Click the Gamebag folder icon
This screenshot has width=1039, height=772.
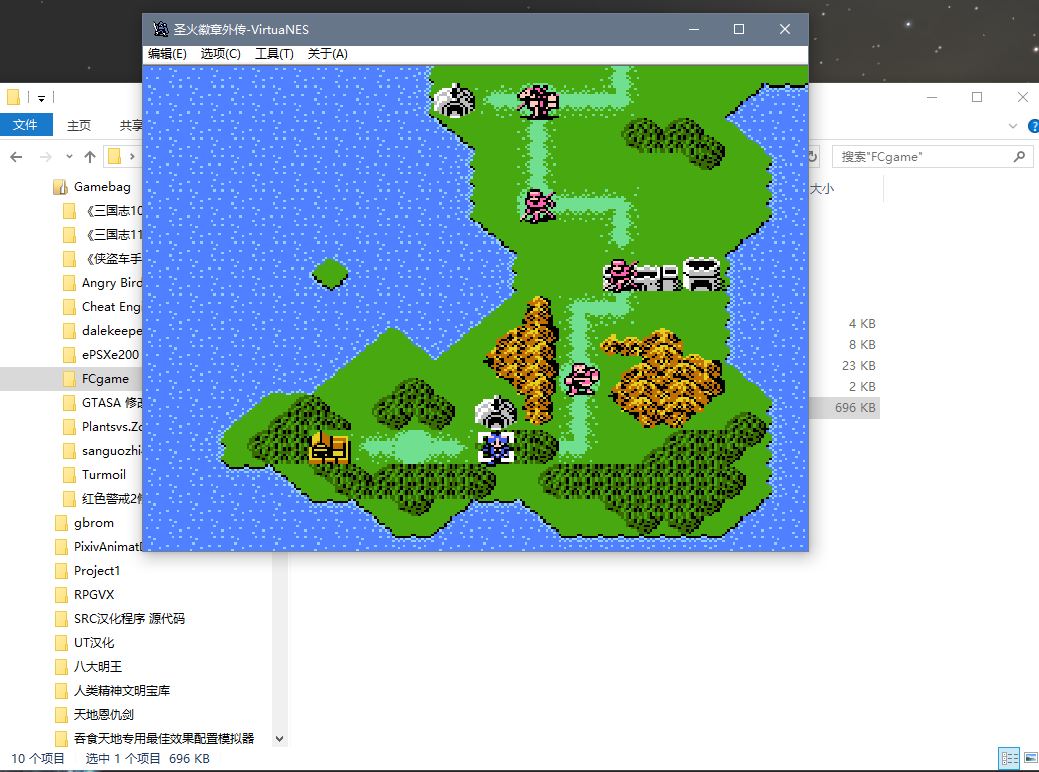tap(60, 187)
